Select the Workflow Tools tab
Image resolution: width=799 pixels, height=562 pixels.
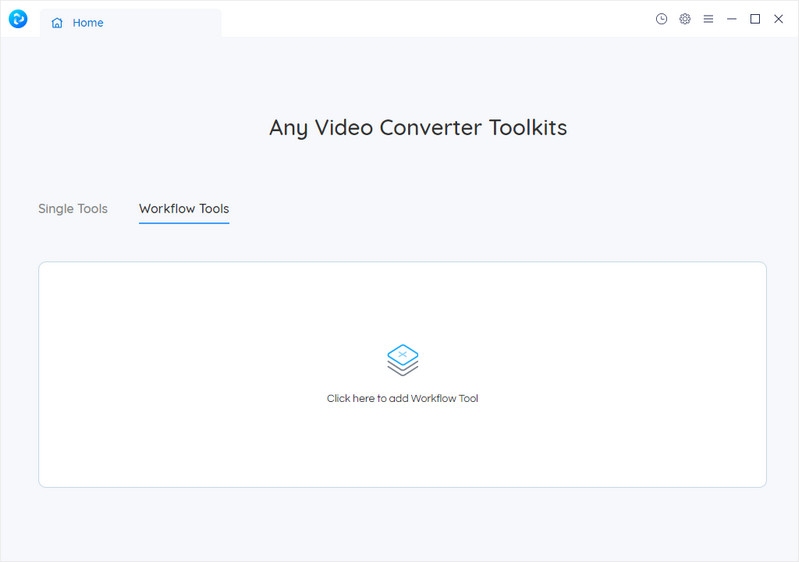click(x=184, y=209)
